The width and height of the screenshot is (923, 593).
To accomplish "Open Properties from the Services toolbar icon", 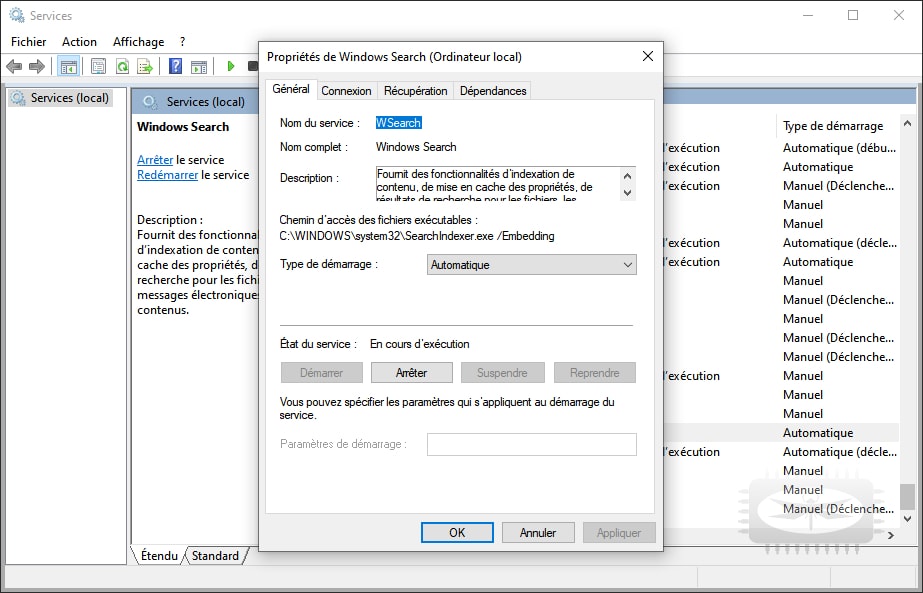I will (x=99, y=67).
